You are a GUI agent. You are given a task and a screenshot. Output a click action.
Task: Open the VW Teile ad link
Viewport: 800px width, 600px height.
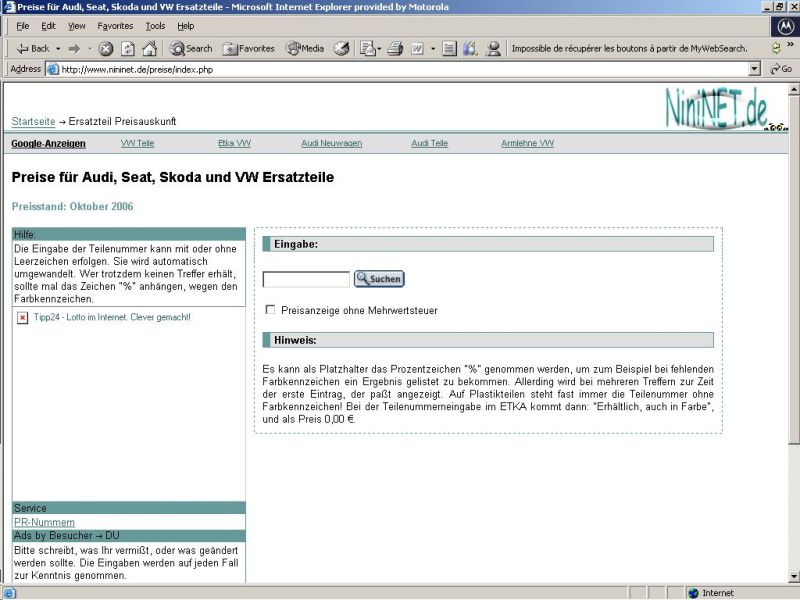pyautogui.click(x=137, y=143)
